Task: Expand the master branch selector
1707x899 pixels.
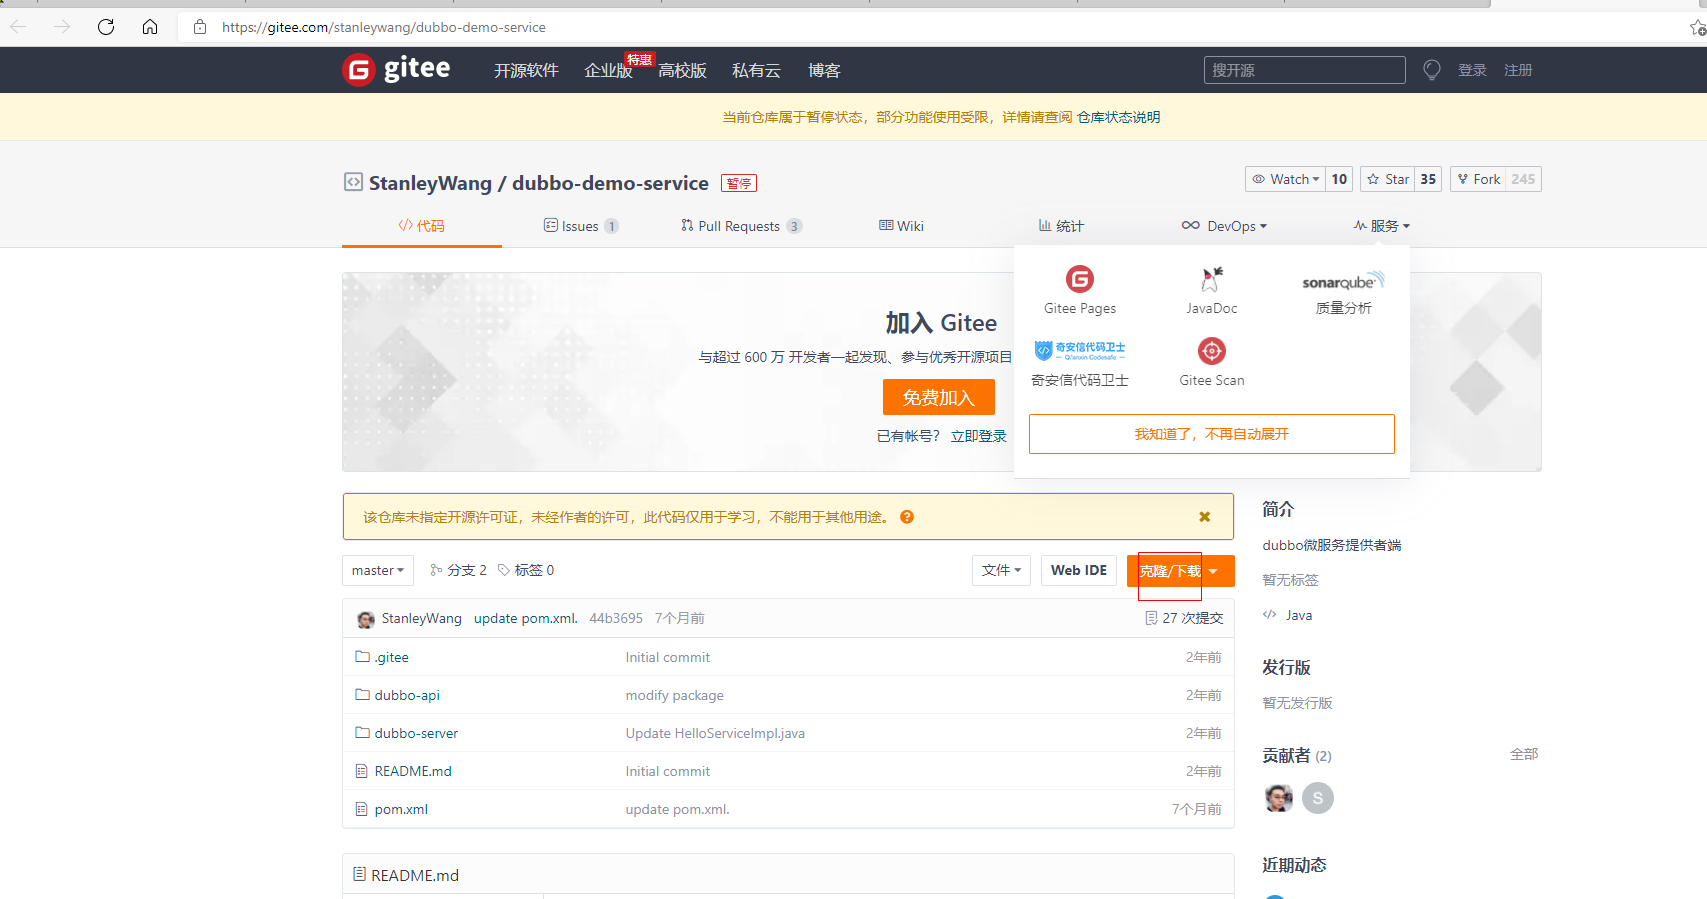Action: point(378,570)
